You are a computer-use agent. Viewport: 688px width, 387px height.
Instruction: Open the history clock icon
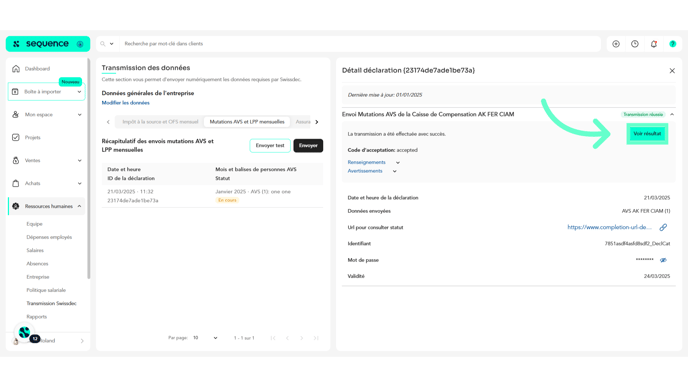click(635, 44)
